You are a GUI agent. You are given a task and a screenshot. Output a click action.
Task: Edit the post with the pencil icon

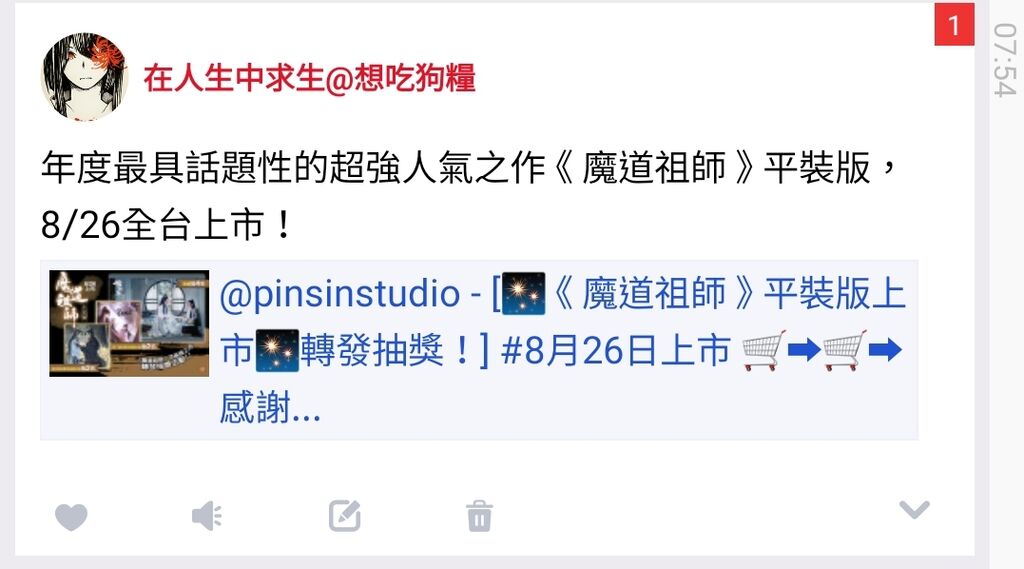pos(345,515)
